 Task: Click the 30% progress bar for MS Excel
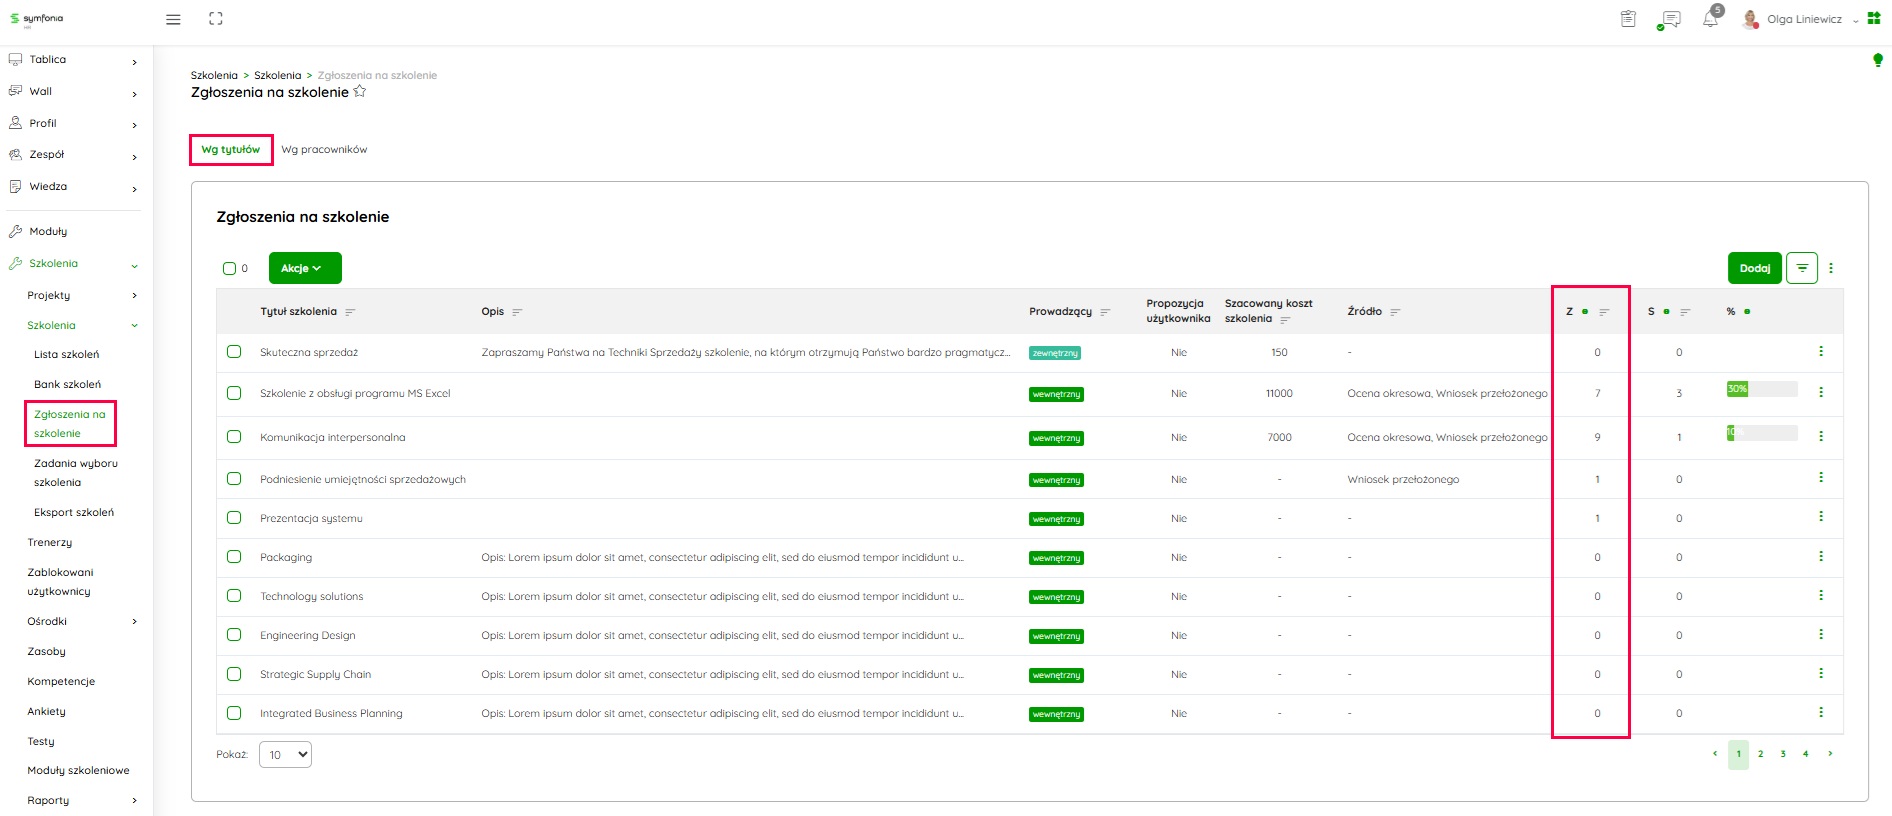pos(1761,389)
